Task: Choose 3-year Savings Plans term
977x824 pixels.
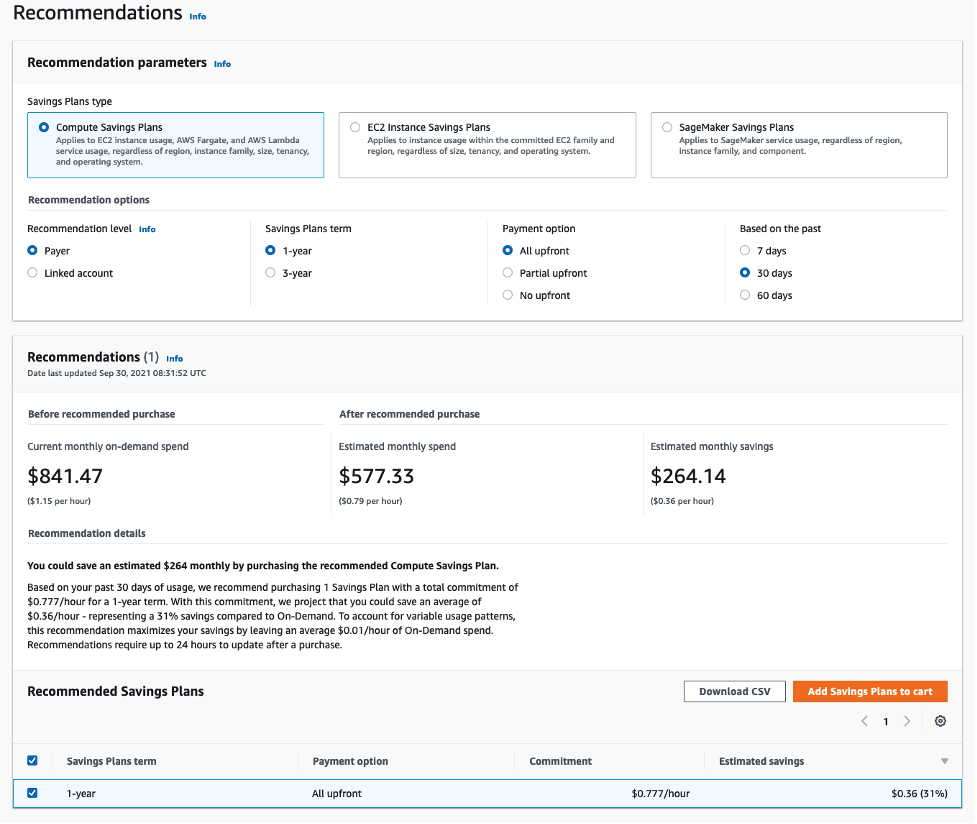Action: click(x=270, y=273)
